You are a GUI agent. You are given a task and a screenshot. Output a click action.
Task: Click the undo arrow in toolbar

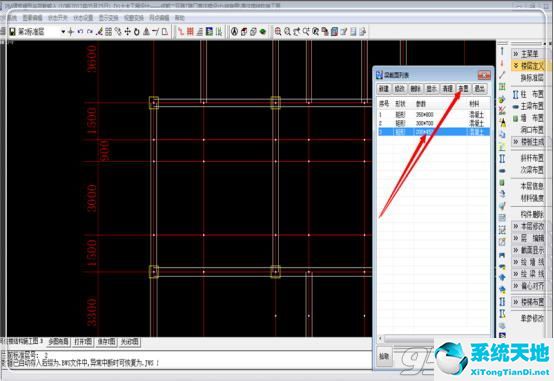[80, 32]
